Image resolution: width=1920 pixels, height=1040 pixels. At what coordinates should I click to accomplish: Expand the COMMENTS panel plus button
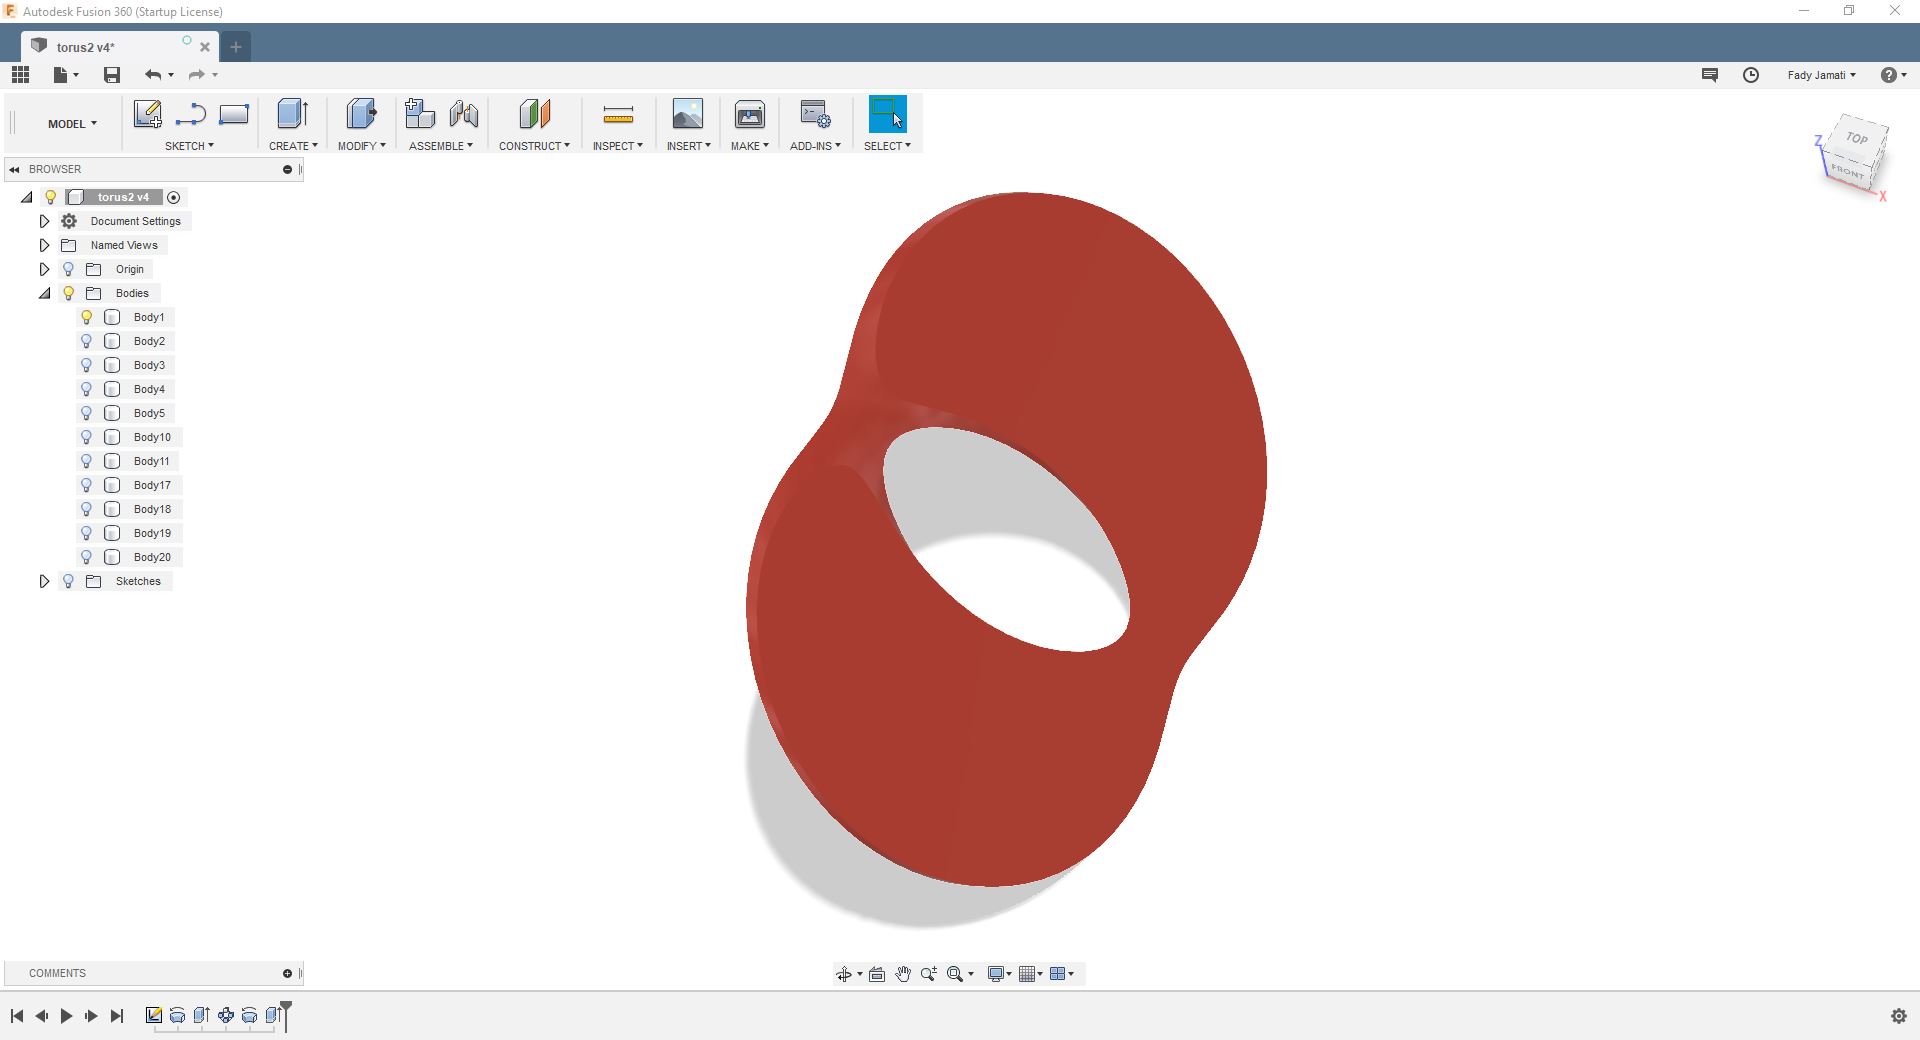(x=287, y=973)
